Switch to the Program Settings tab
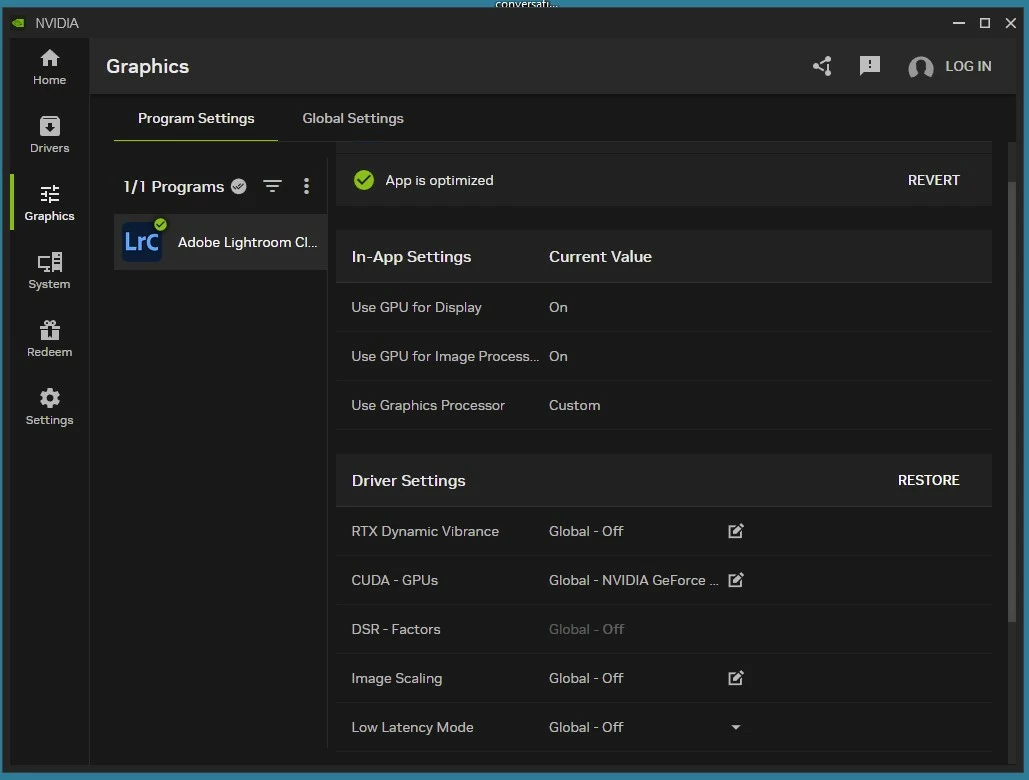Viewport: 1029px width, 780px height. point(196,118)
